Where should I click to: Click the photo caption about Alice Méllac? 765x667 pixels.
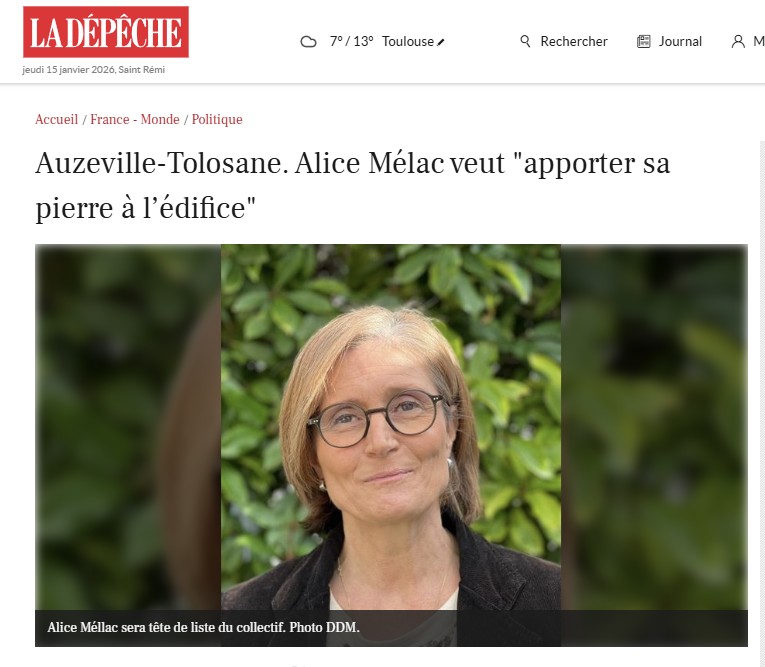pos(203,627)
